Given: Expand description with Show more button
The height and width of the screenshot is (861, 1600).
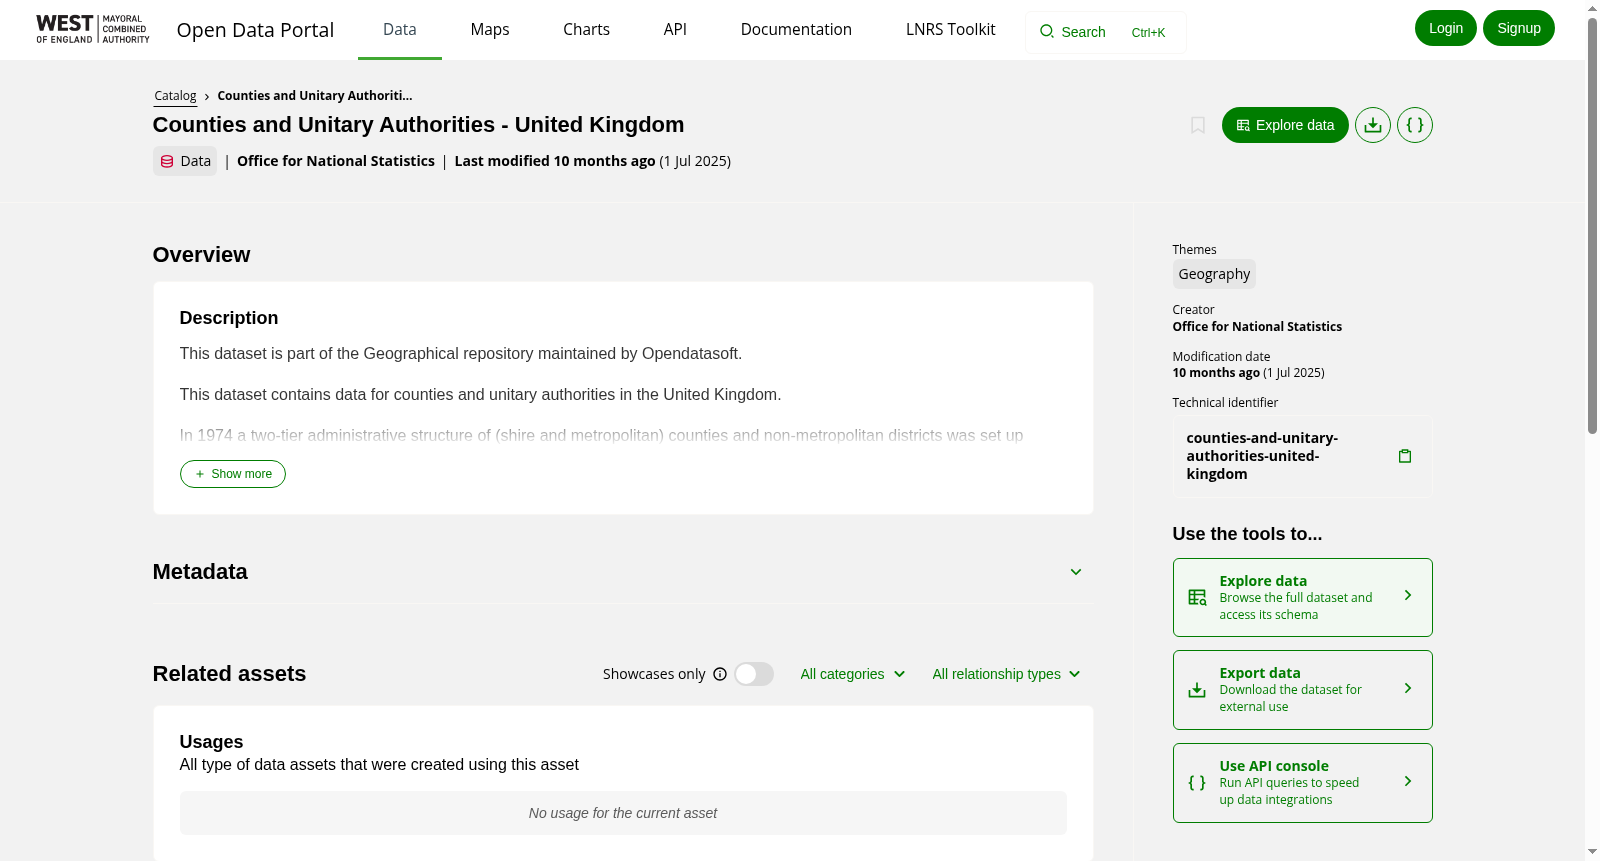Looking at the screenshot, I should pos(233,474).
